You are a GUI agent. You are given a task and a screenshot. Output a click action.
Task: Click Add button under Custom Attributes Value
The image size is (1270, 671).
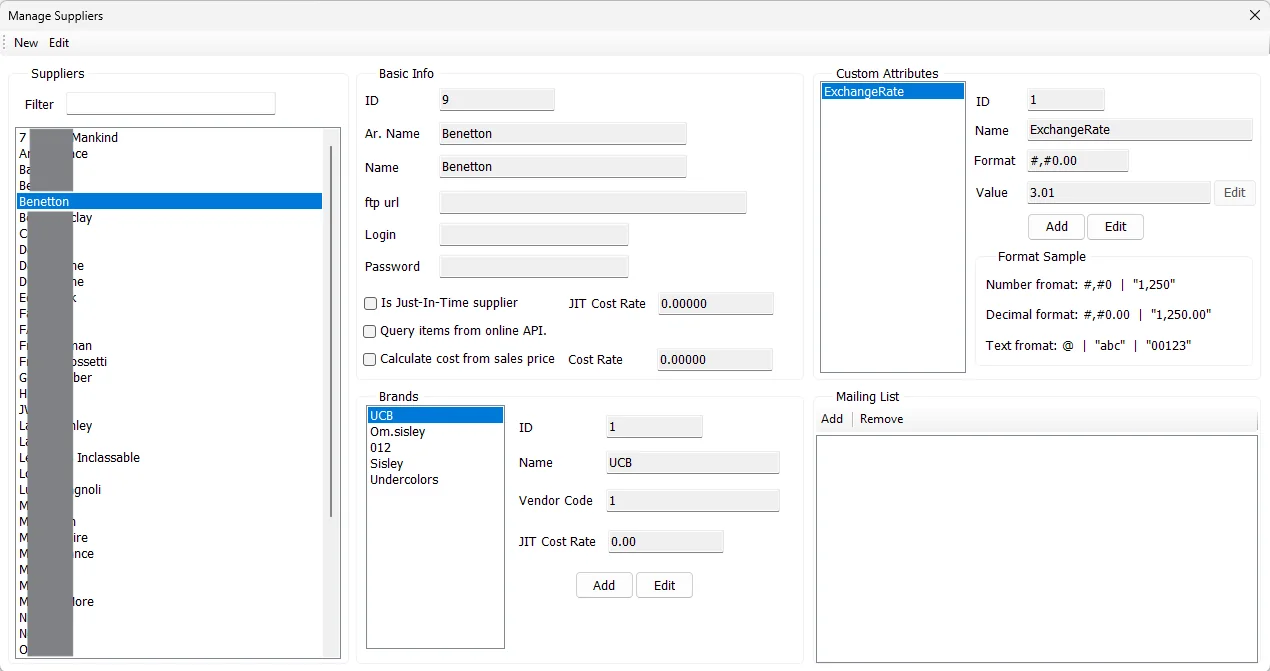click(1057, 227)
